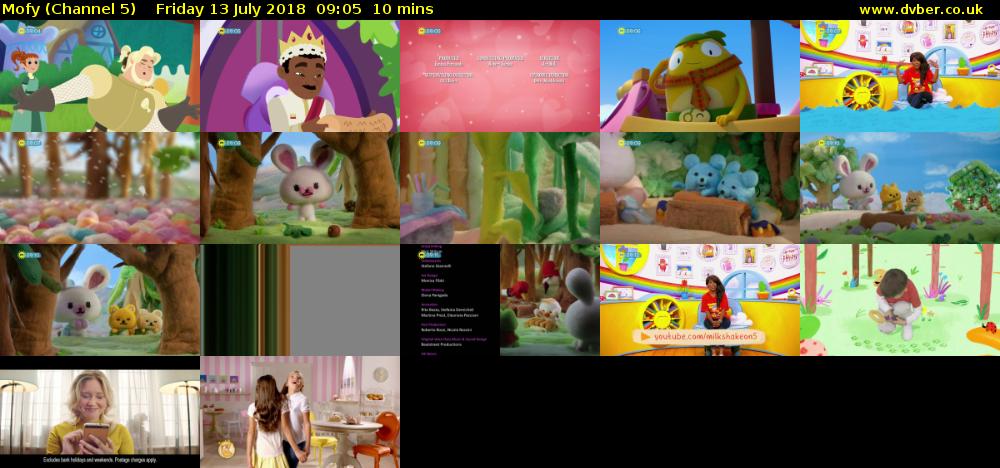The width and height of the screenshot is (1000, 468).
Task: Open the knight and red-haired girl thumbnail
Action: pos(99,76)
